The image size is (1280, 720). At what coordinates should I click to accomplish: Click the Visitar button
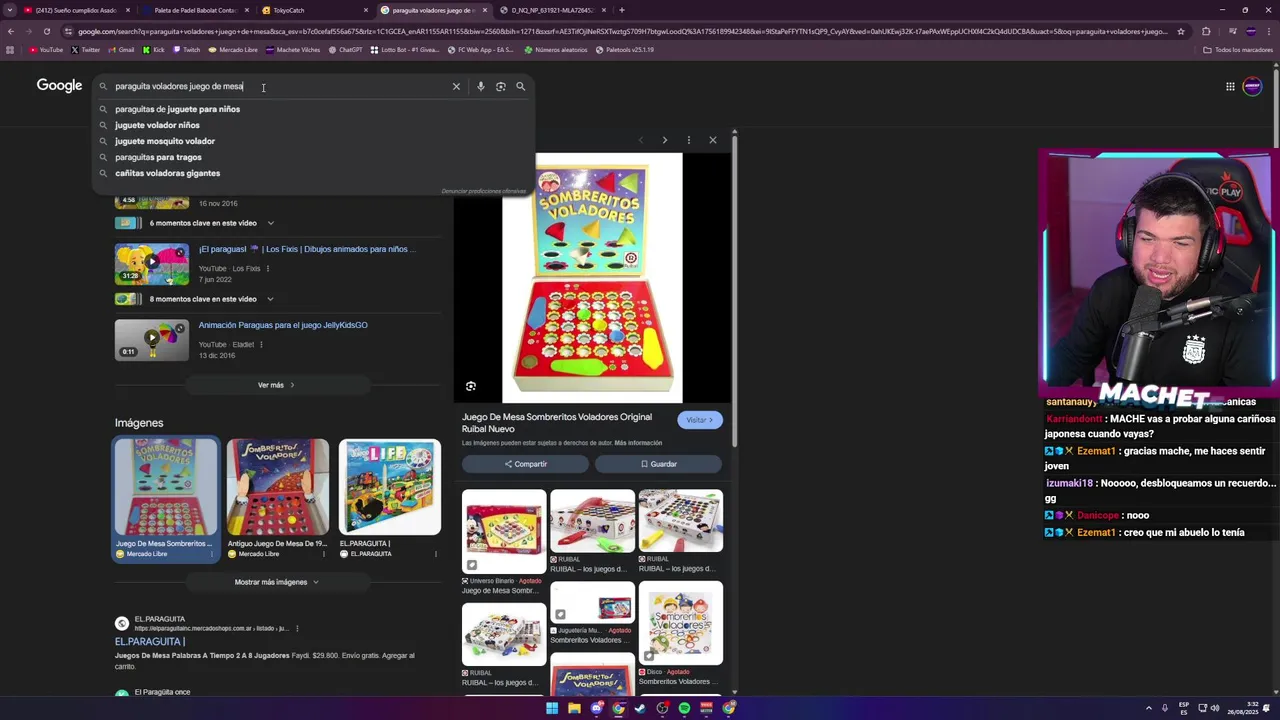coord(700,420)
